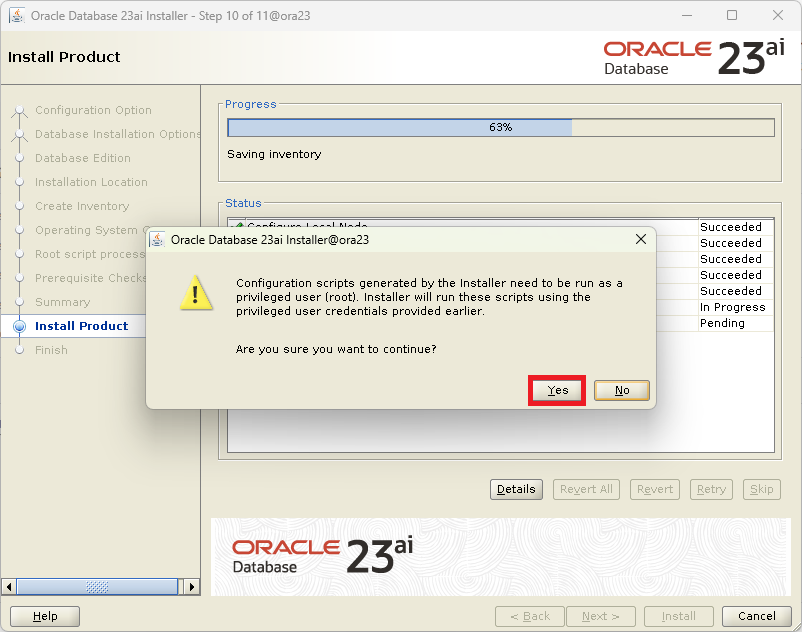802x632 pixels.
Task: Minimize the installer window
Action: point(686,15)
